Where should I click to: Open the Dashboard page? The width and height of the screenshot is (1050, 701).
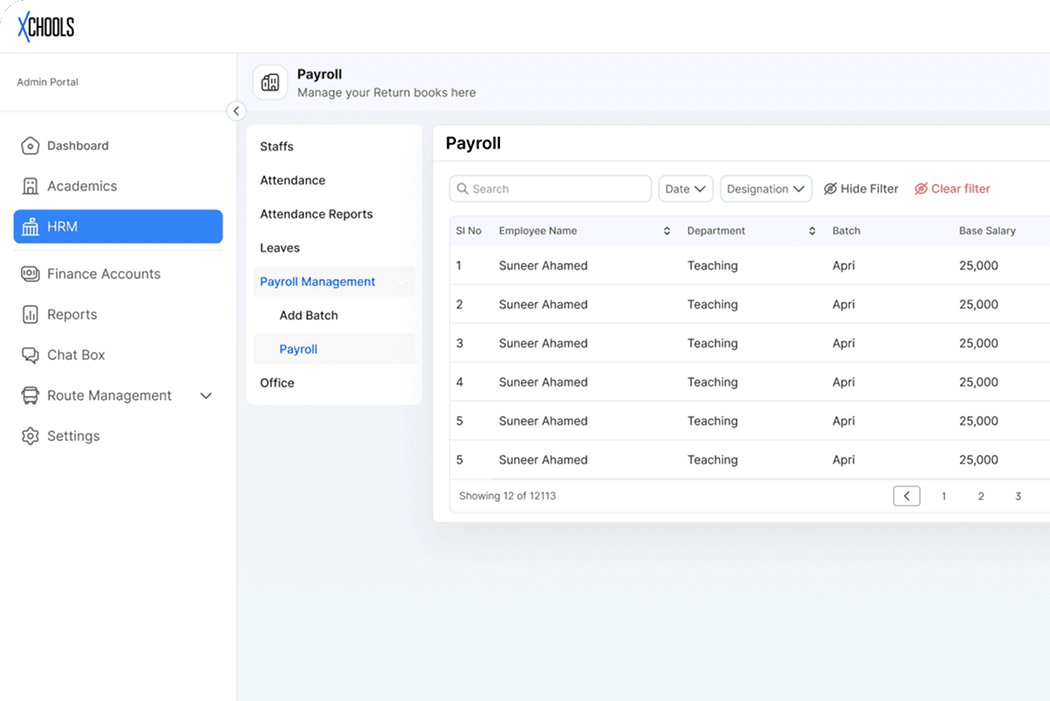pos(78,146)
